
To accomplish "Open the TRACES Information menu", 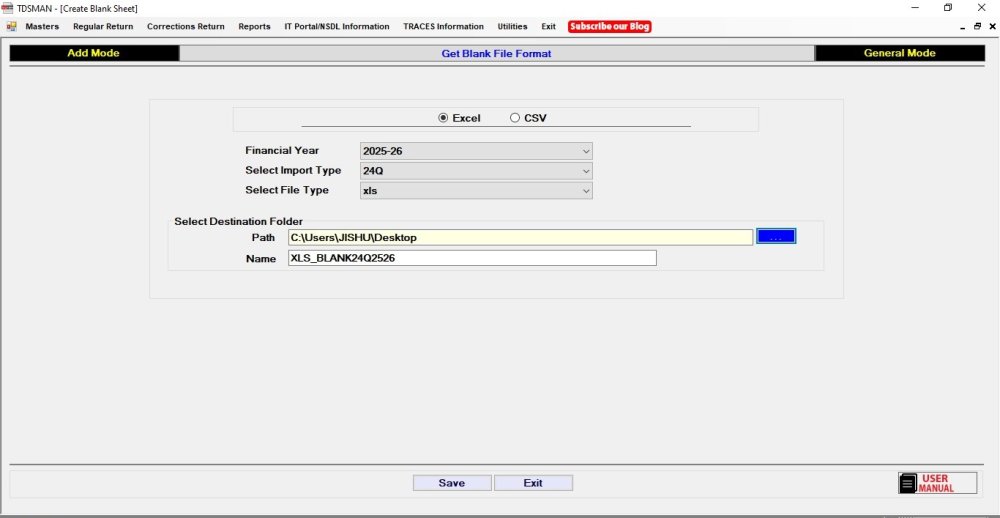I will tap(443, 27).
